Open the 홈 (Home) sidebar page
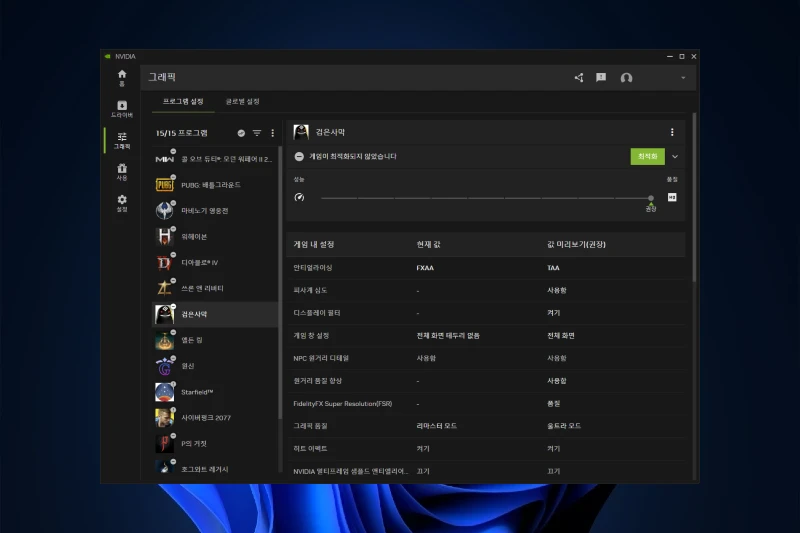 (122, 76)
